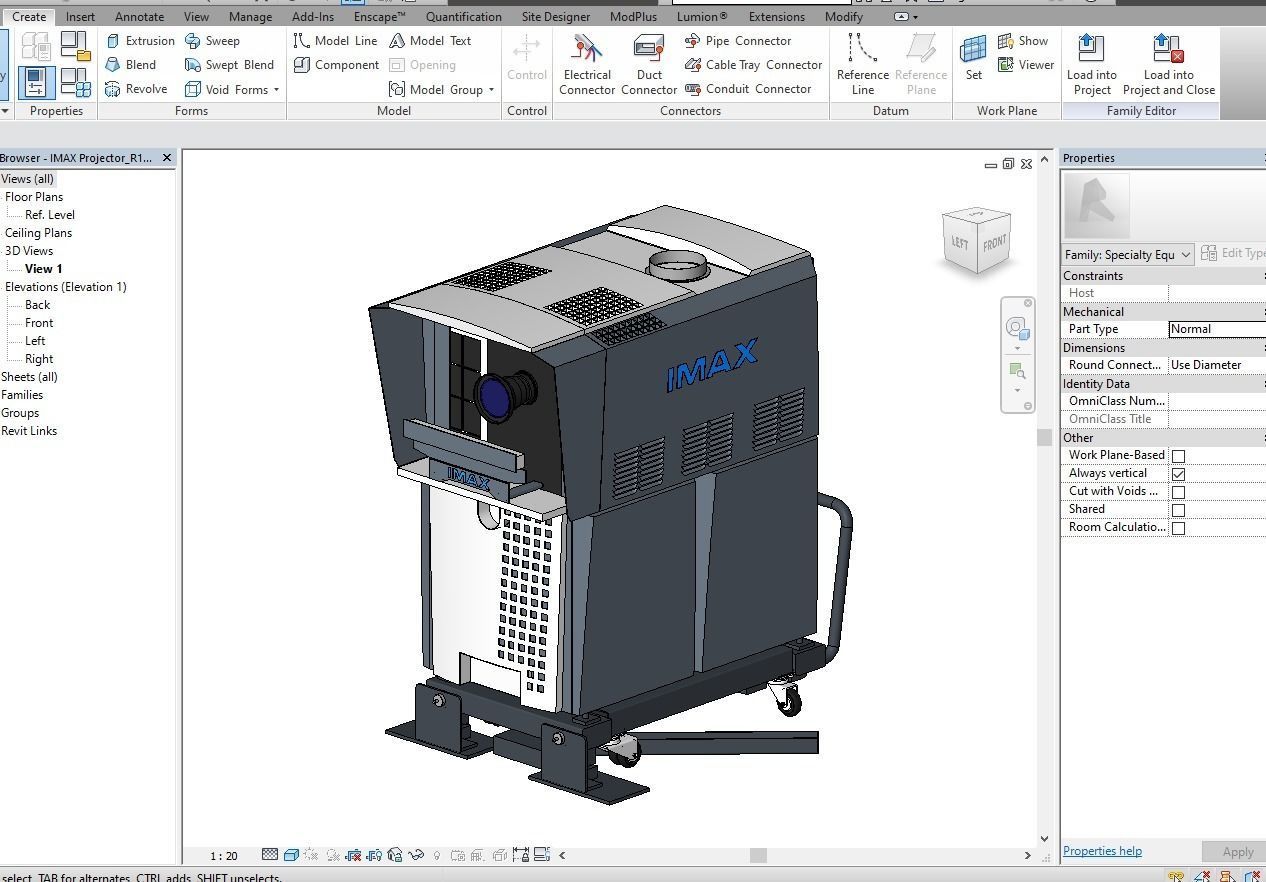Toggle Crop View in view control bar
Viewport: 1266px width, 882px height.
click(x=352, y=855)
